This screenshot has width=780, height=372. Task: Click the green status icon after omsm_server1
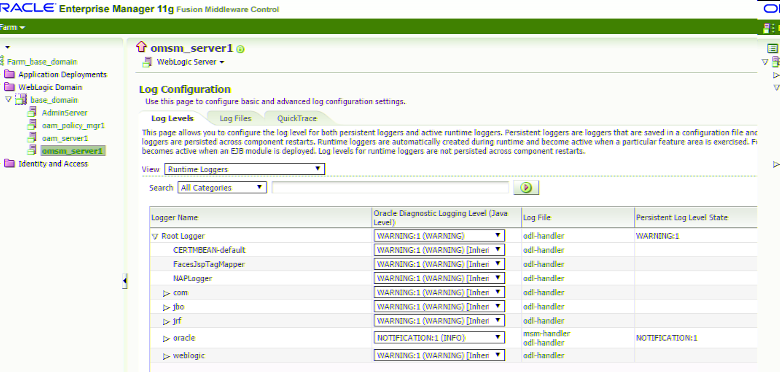tap(240, 49)
